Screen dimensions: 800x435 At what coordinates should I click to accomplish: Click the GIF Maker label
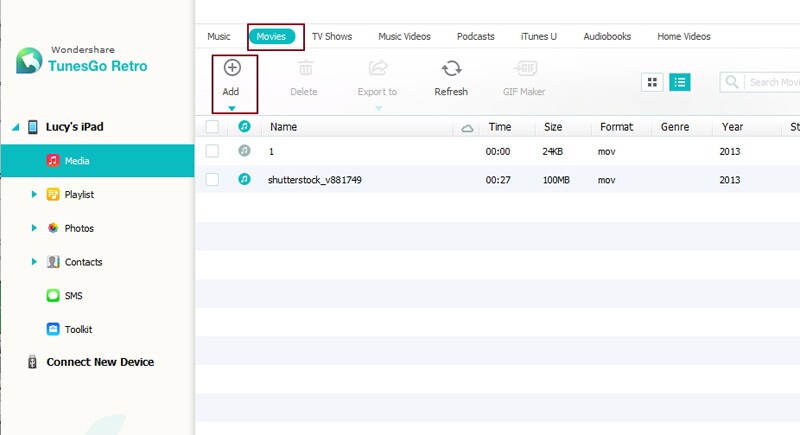click(524, 92)
